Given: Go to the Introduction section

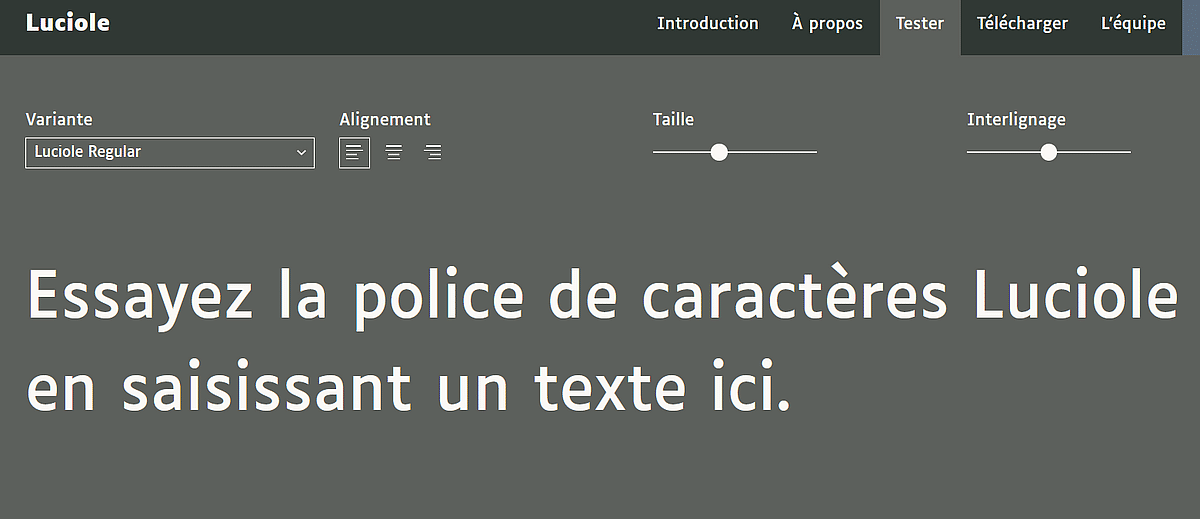Looking at the screenshot, I should point(708,23).
